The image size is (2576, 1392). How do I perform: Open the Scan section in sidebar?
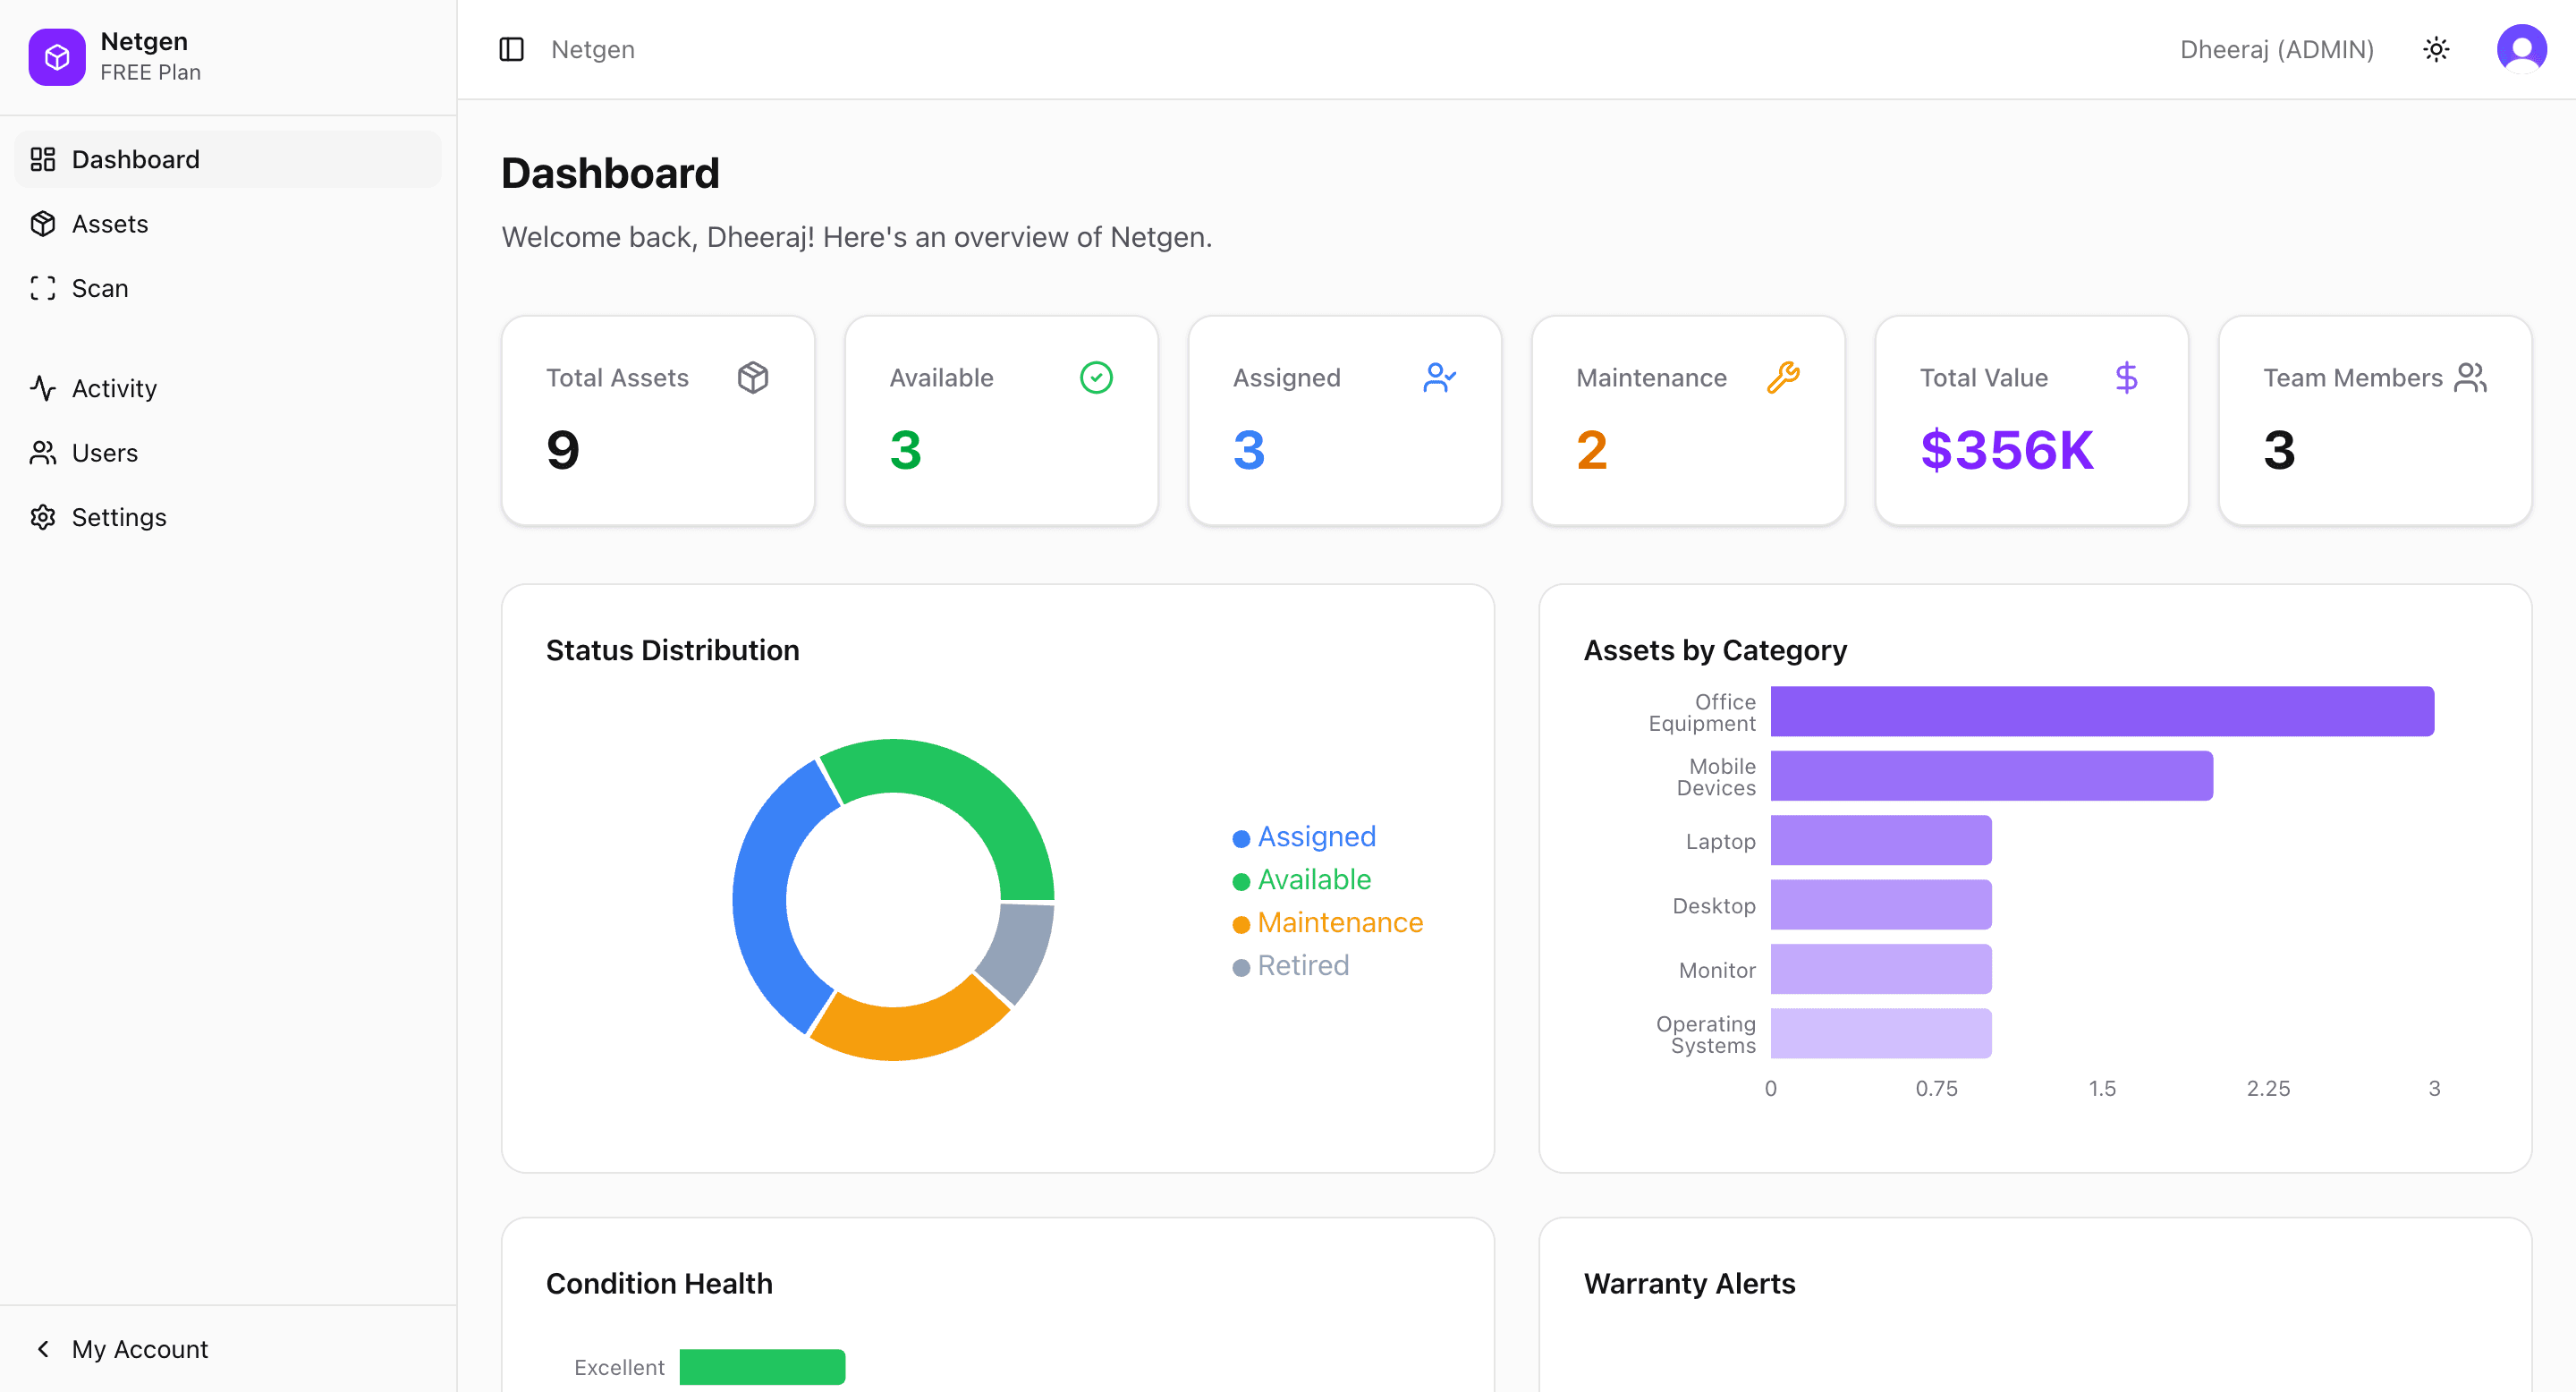tap(99, 288)
